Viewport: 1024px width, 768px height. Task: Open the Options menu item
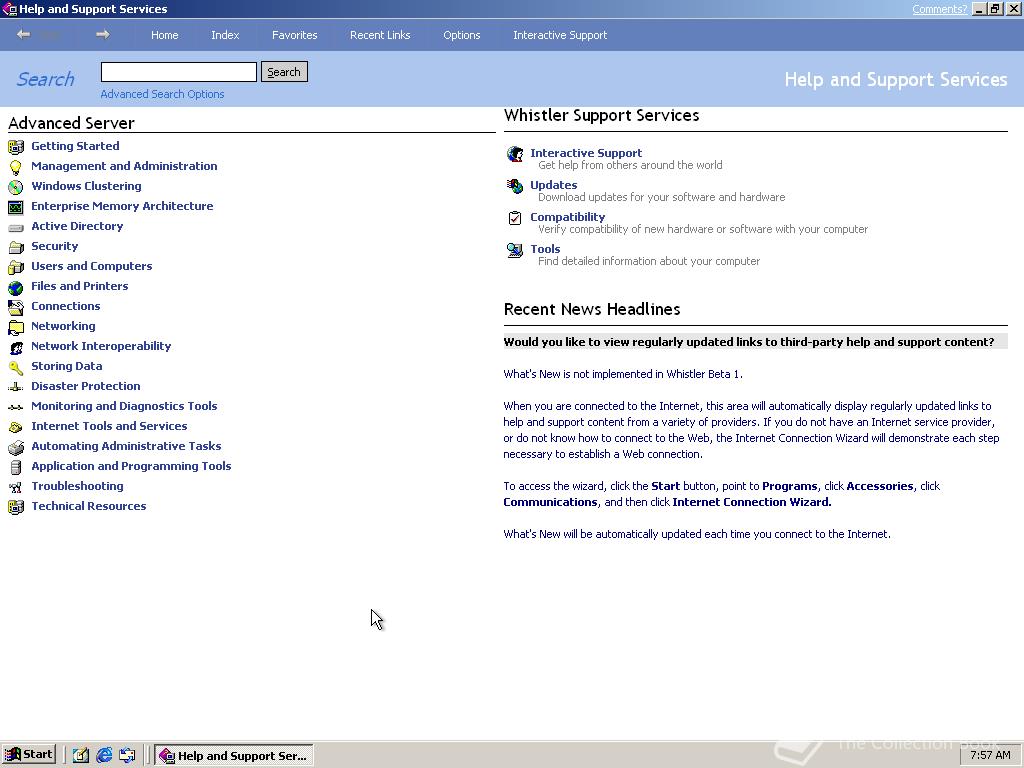462,35
